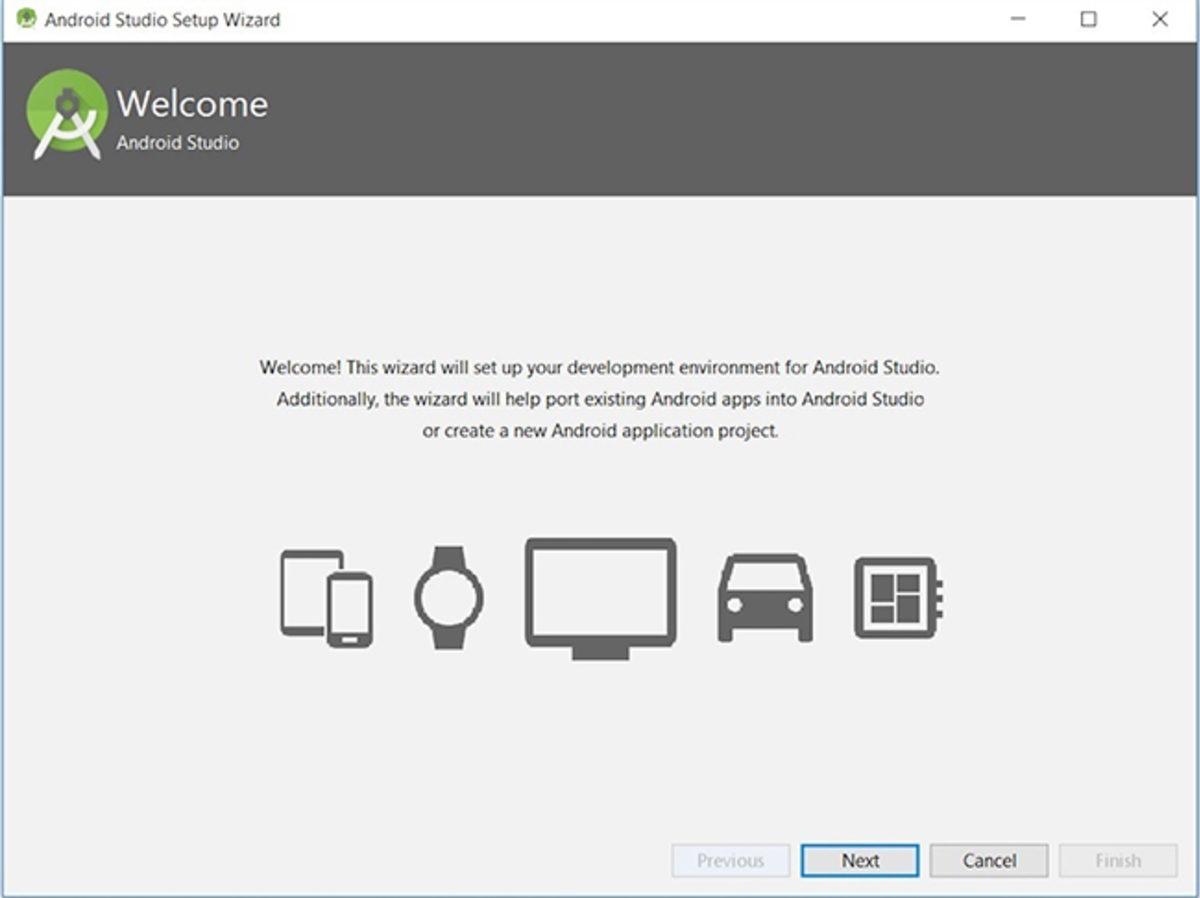Click the disabled Previous button
1200x898 pixels.
(x=730, y=860)
